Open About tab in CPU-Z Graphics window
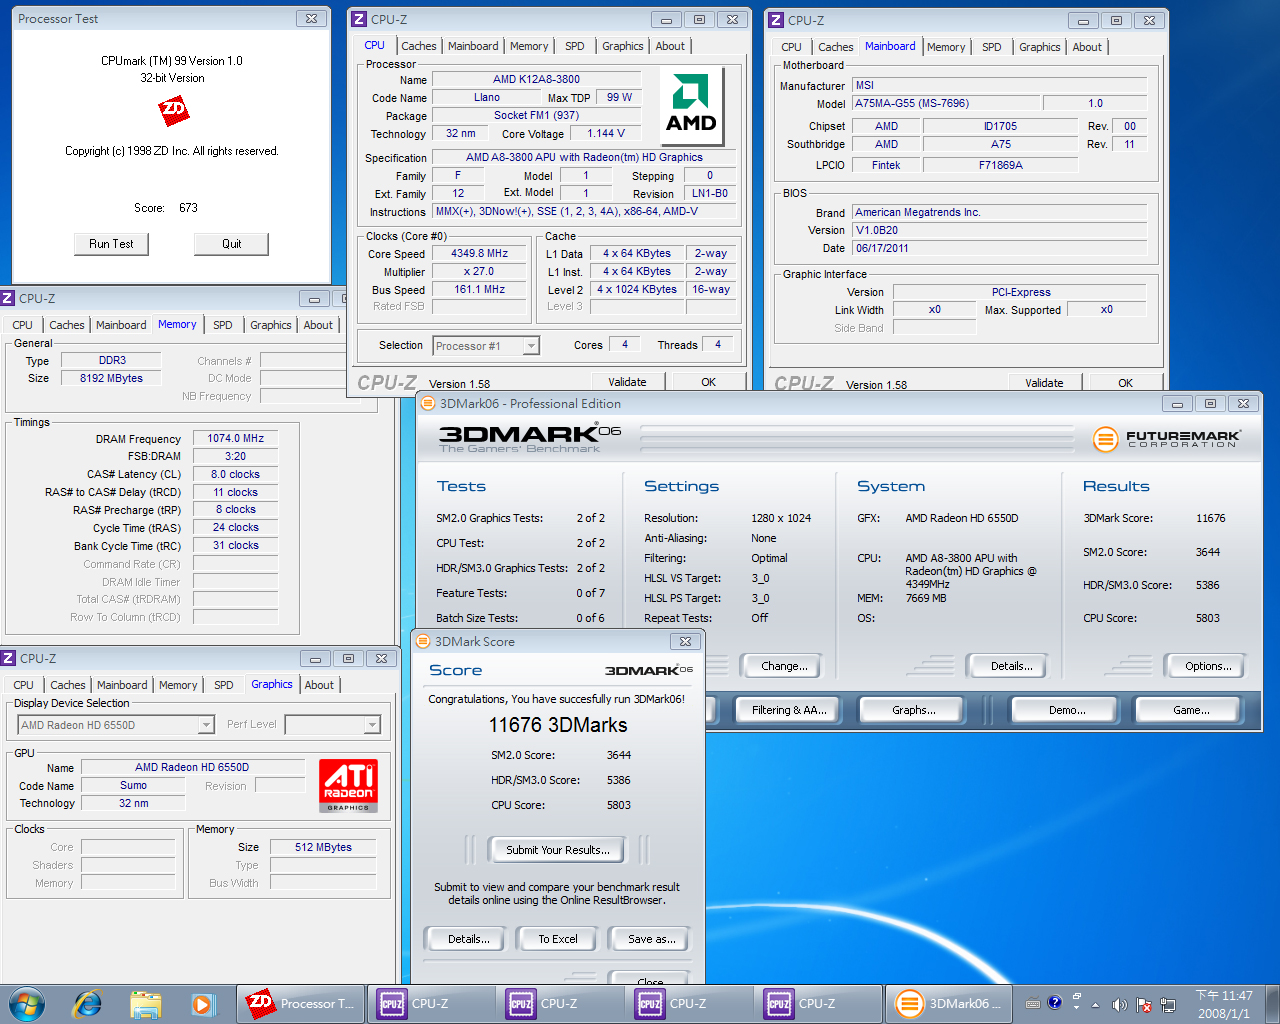Screen dimensions: 1280x1024 (x=319, y=685)
